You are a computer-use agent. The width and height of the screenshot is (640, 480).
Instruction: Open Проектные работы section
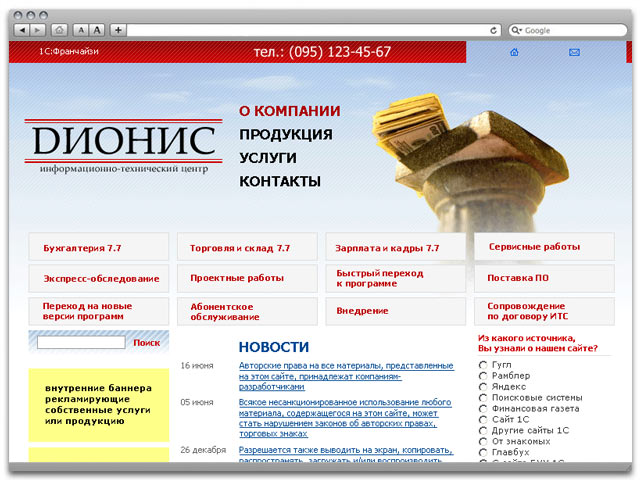click(247, 278)
